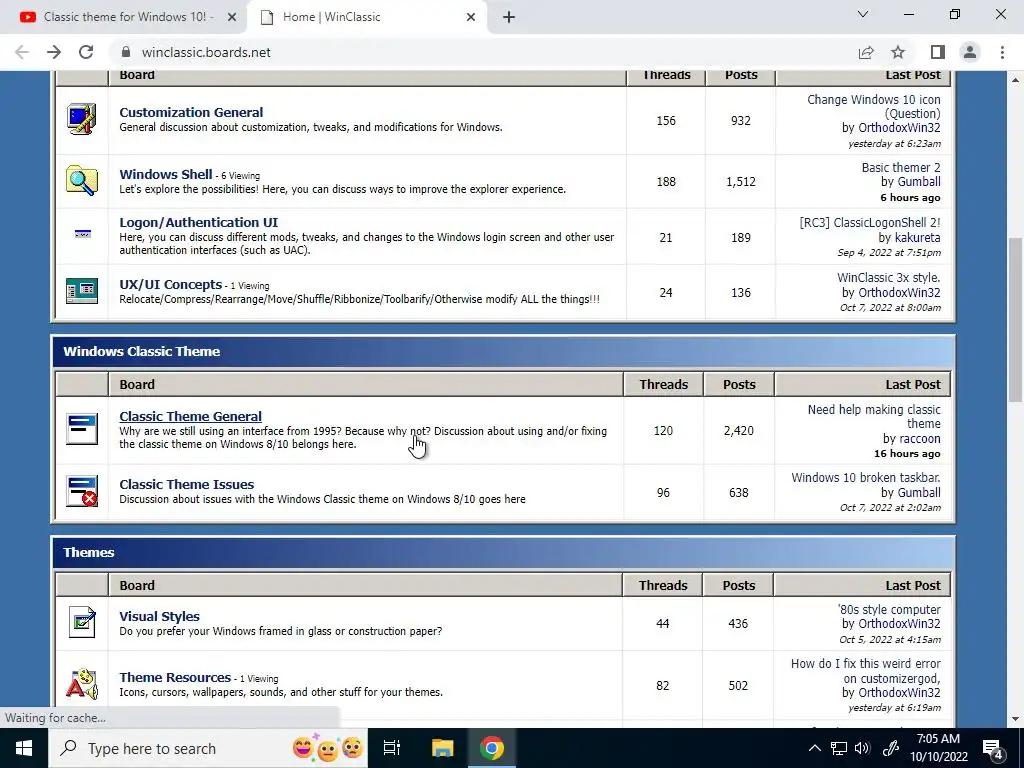
Task: Open the Visual Styles board
Action: [159, 616]
